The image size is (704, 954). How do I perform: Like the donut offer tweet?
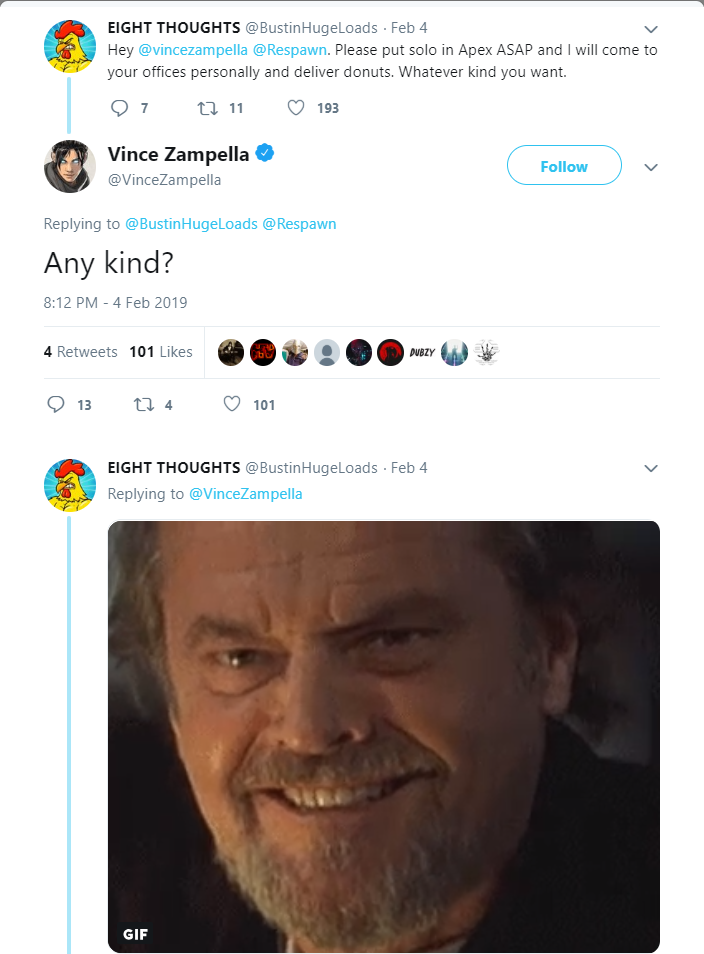296,108
